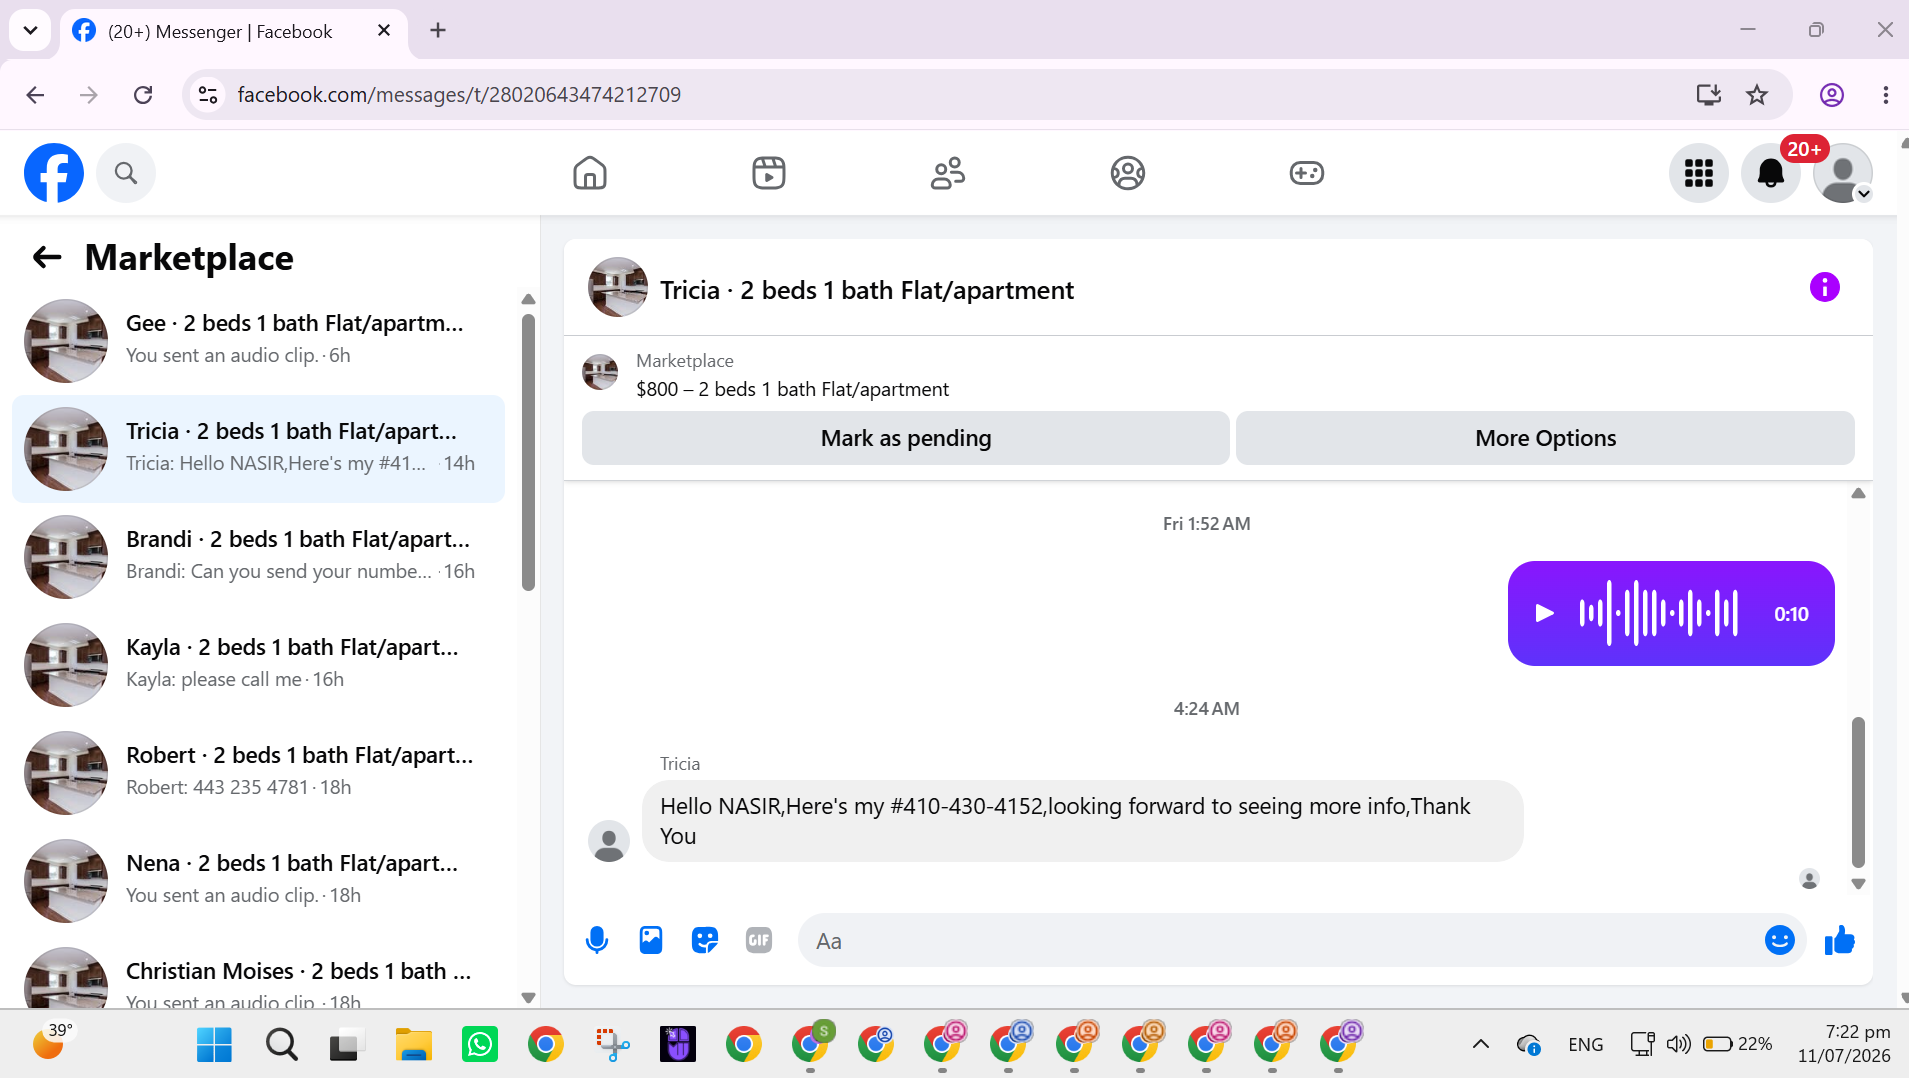This screenshot has width=1909, height=1078.
Task: Click Mark as pending button
Action: point(905,438)
